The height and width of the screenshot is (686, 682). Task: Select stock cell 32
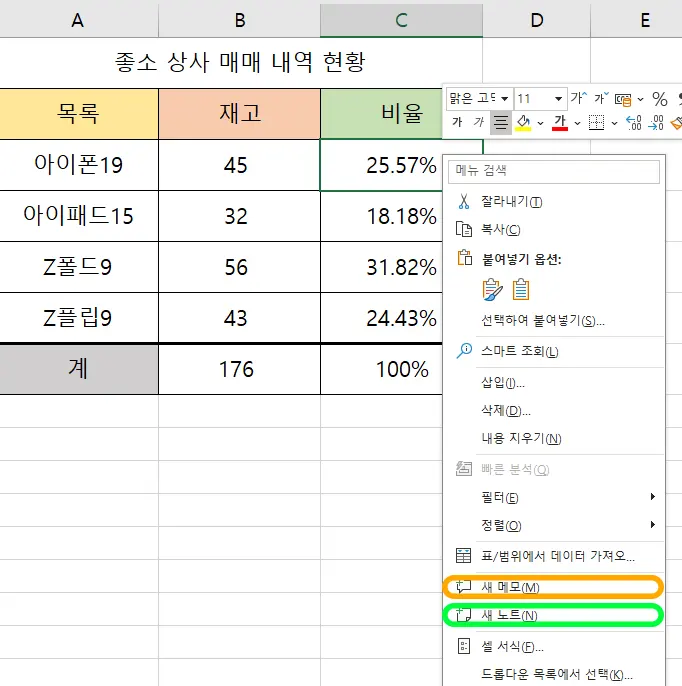(x=239, y=216)
